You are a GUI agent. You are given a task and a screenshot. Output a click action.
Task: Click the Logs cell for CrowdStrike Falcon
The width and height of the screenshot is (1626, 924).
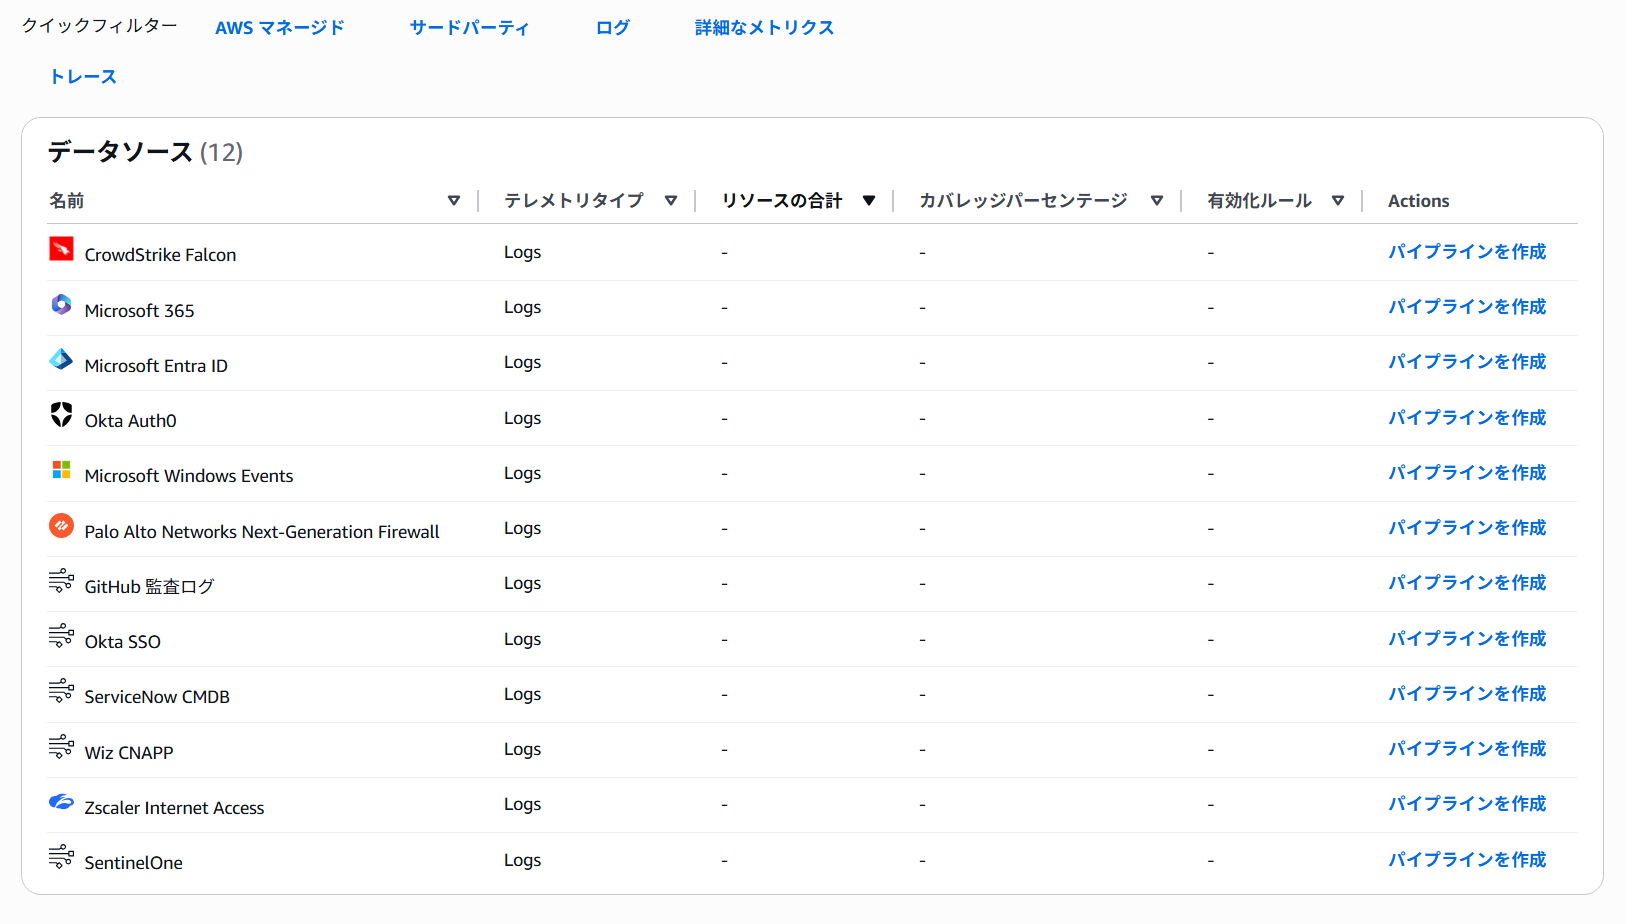point(522,252)
